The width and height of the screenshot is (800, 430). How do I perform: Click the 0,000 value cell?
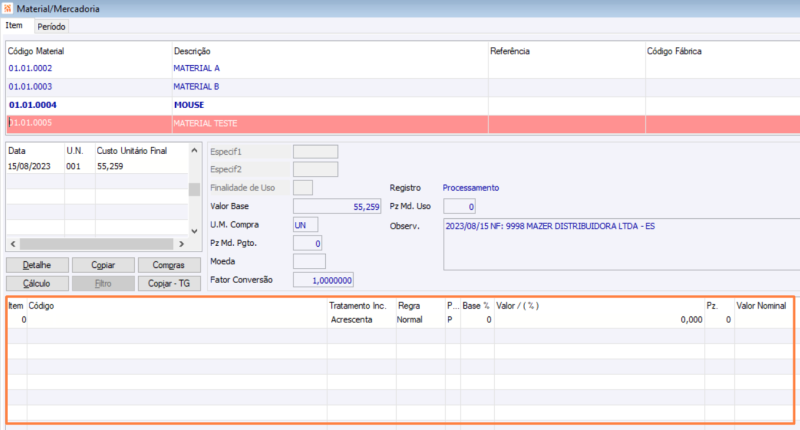click(x=691, y=320)
